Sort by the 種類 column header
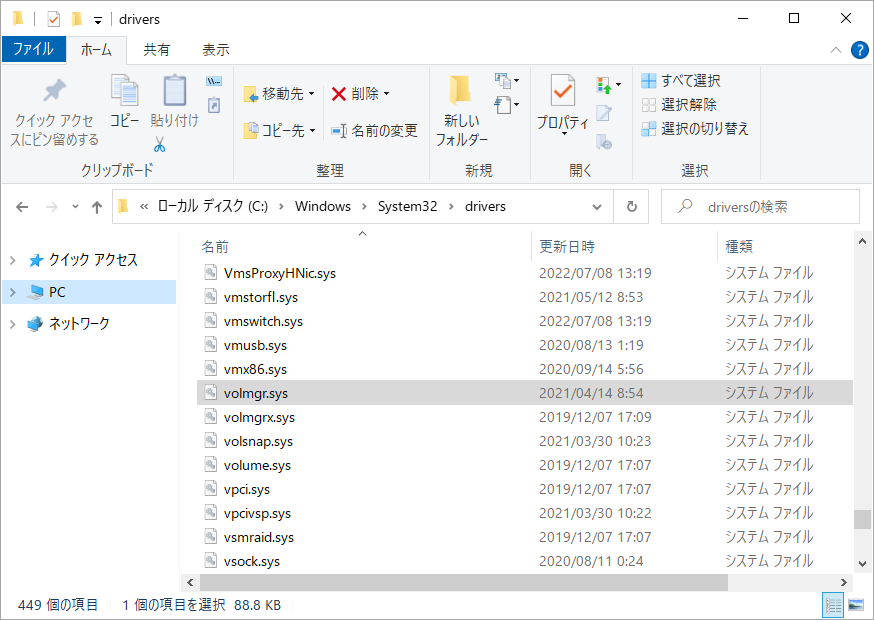This screenshot has height=620, width=874. [785, 246]
